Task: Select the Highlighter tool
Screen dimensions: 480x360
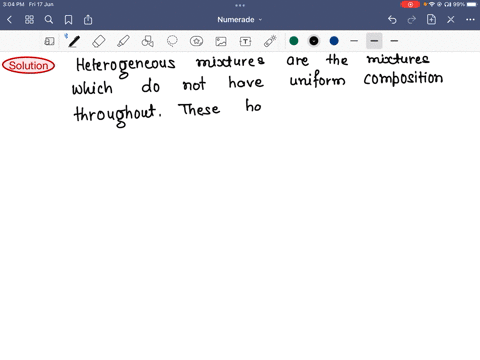Action: [123, 41]
